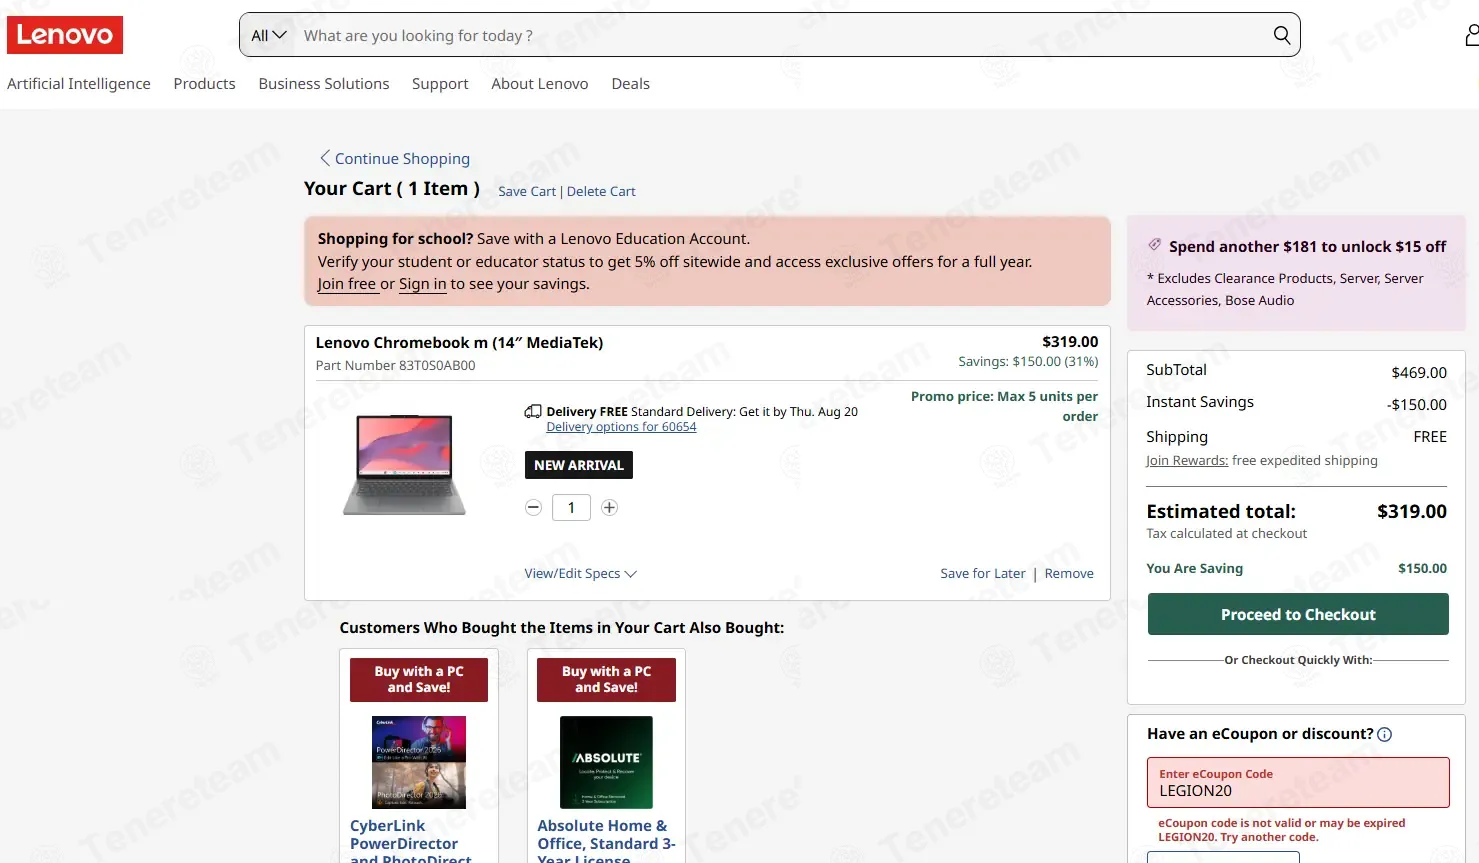Image resolution: width=1479 pixels, height=863 pixels.
Task: Click the eCoupon code field containing LEGION20
Action: [x=1298, y=782]
